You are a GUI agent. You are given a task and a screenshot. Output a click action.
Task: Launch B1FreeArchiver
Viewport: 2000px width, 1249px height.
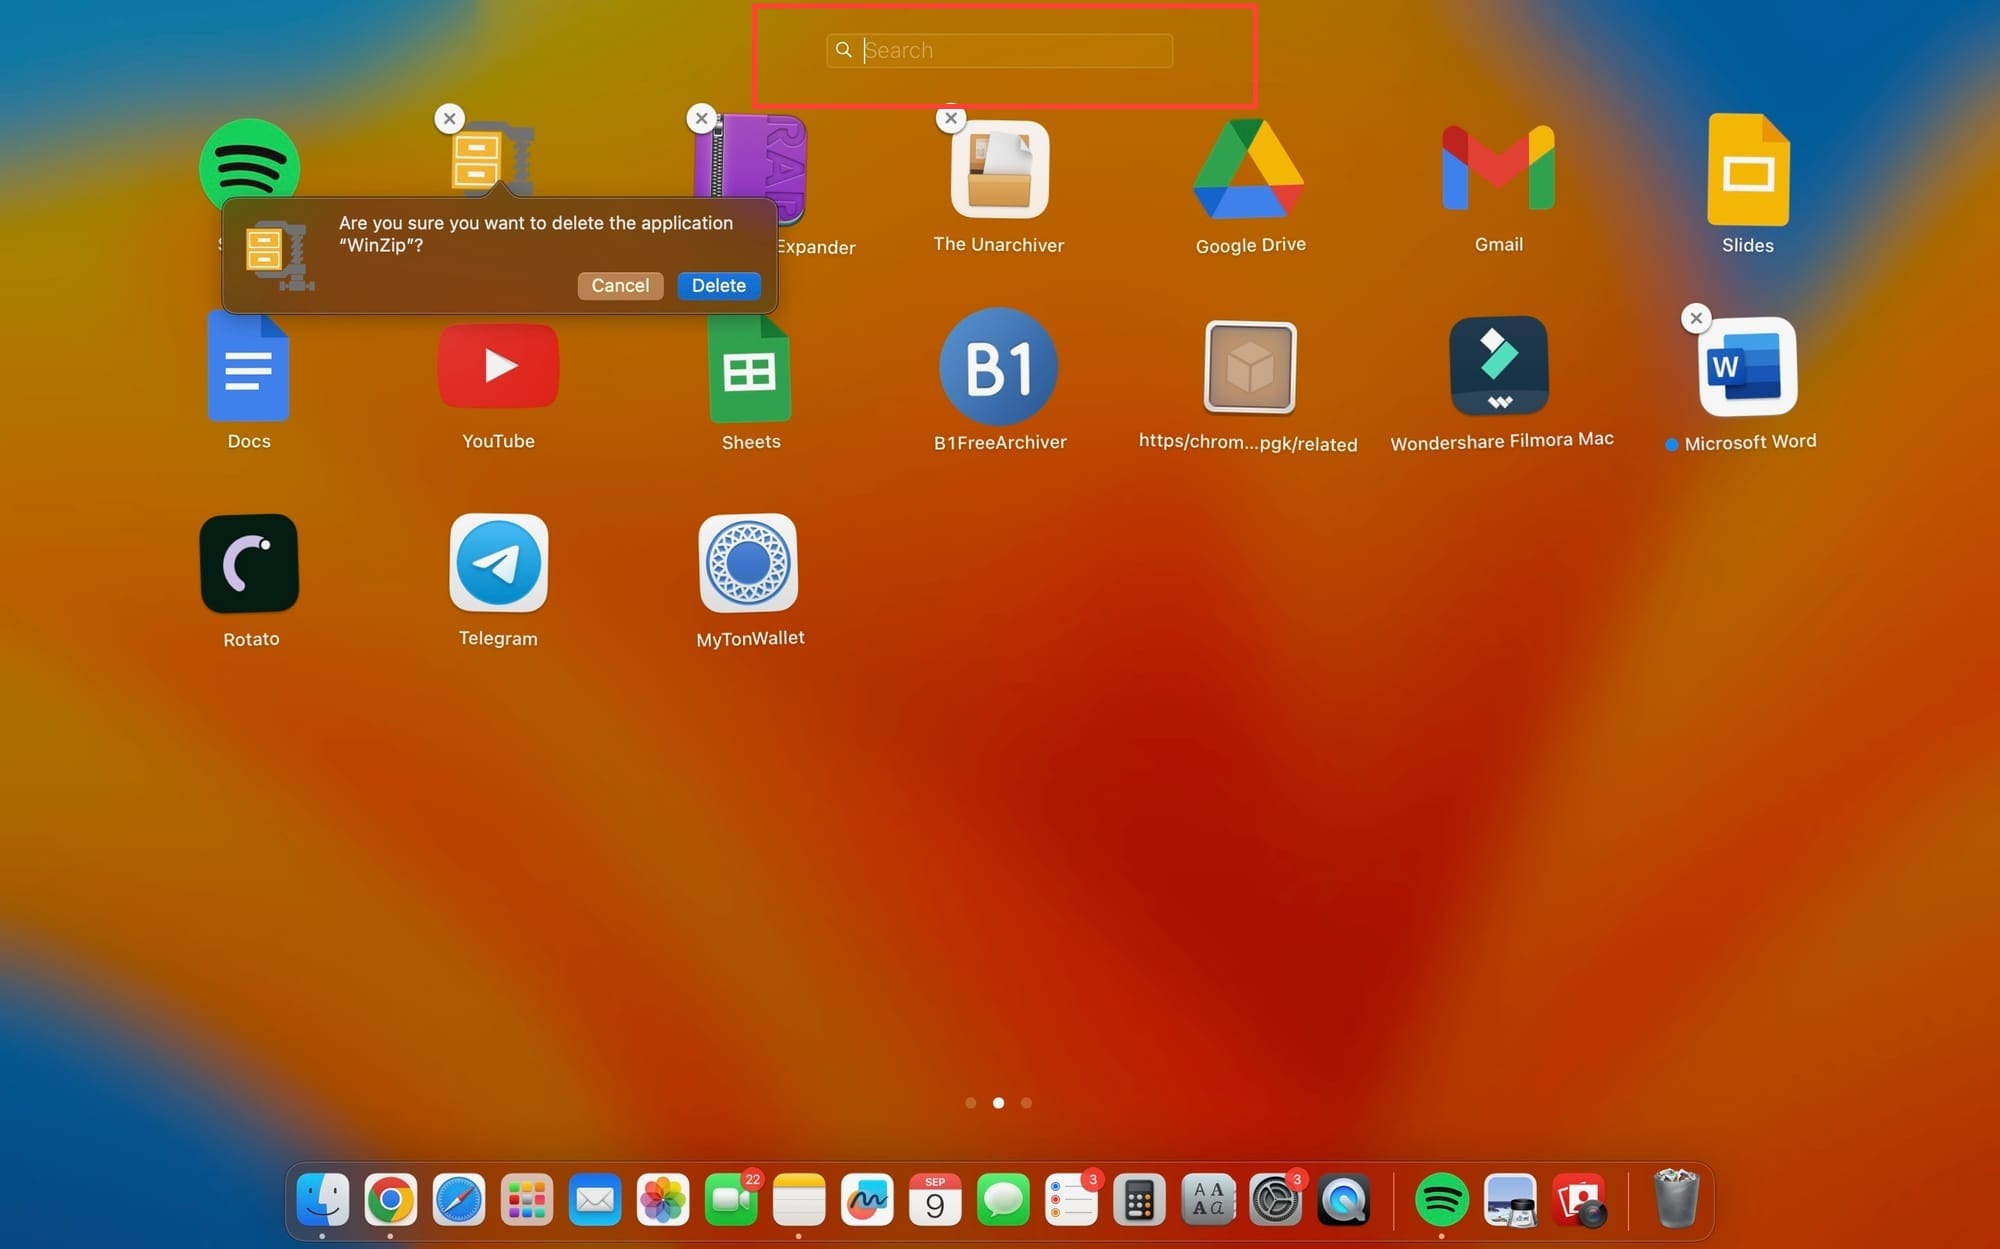(999, 366)
